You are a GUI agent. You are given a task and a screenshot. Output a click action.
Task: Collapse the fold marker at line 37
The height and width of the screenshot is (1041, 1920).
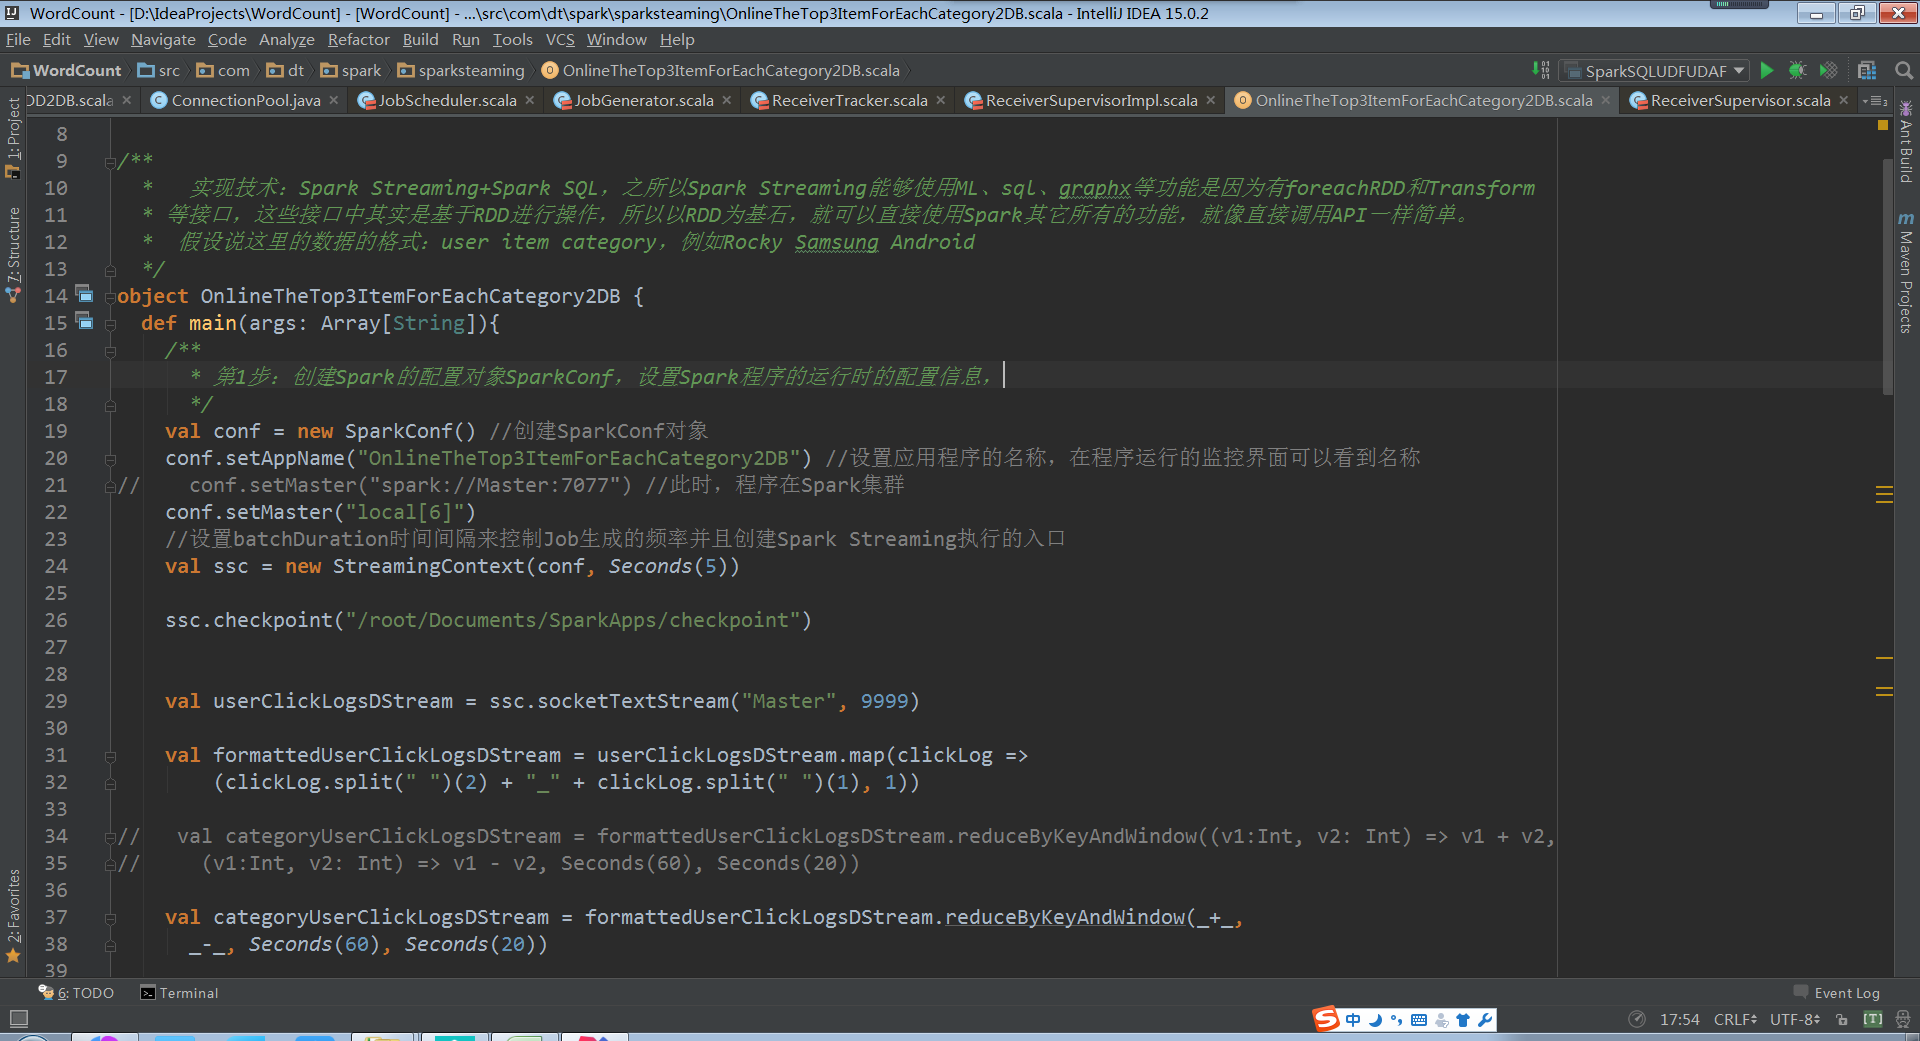pyautogui.click(x=110, y=918)
